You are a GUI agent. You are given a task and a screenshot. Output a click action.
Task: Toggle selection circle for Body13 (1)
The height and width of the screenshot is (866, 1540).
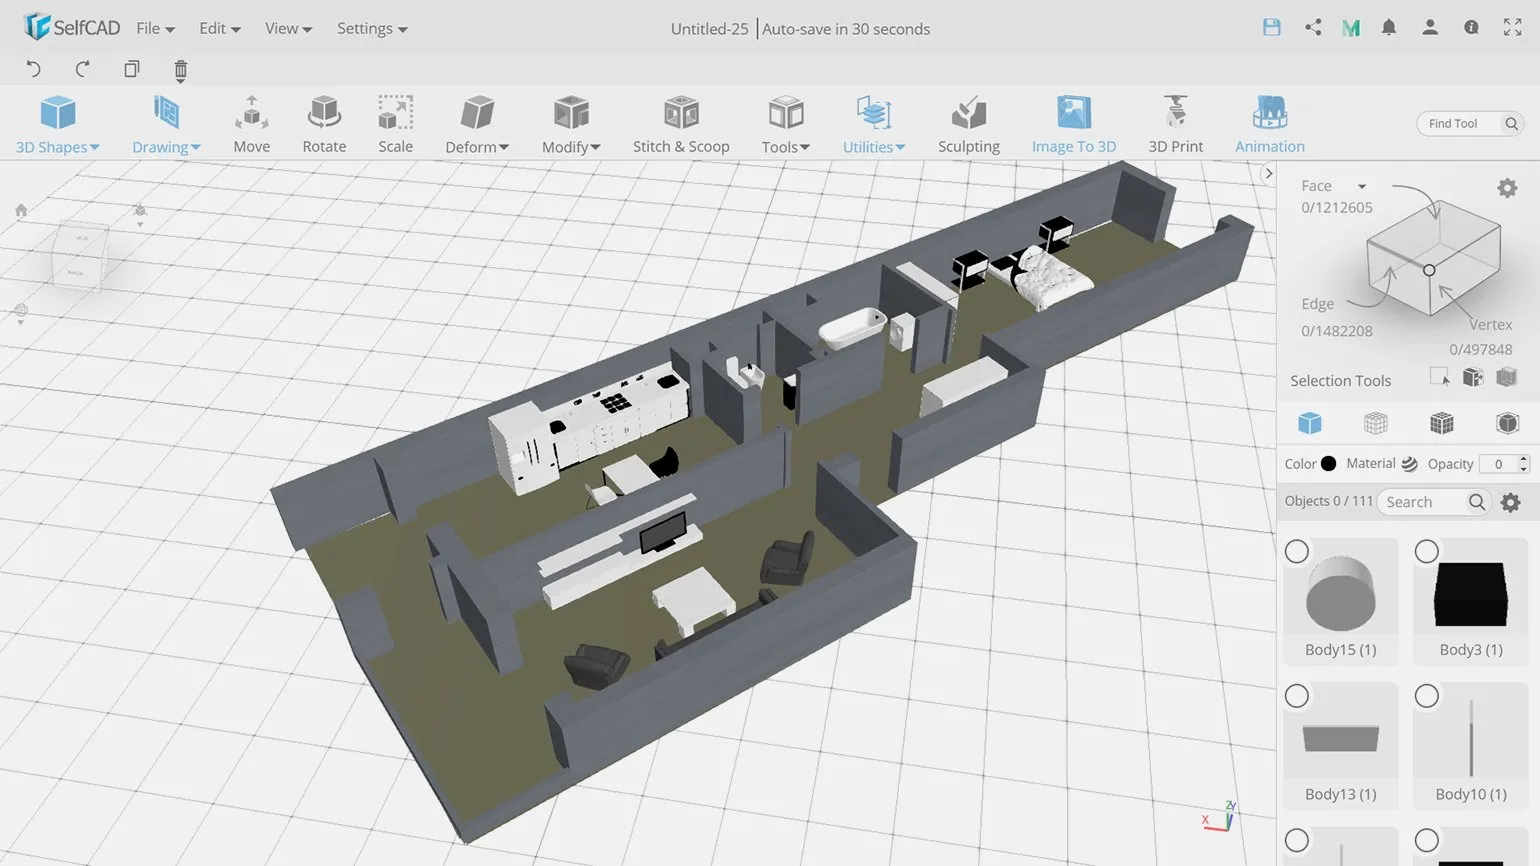1297,696
